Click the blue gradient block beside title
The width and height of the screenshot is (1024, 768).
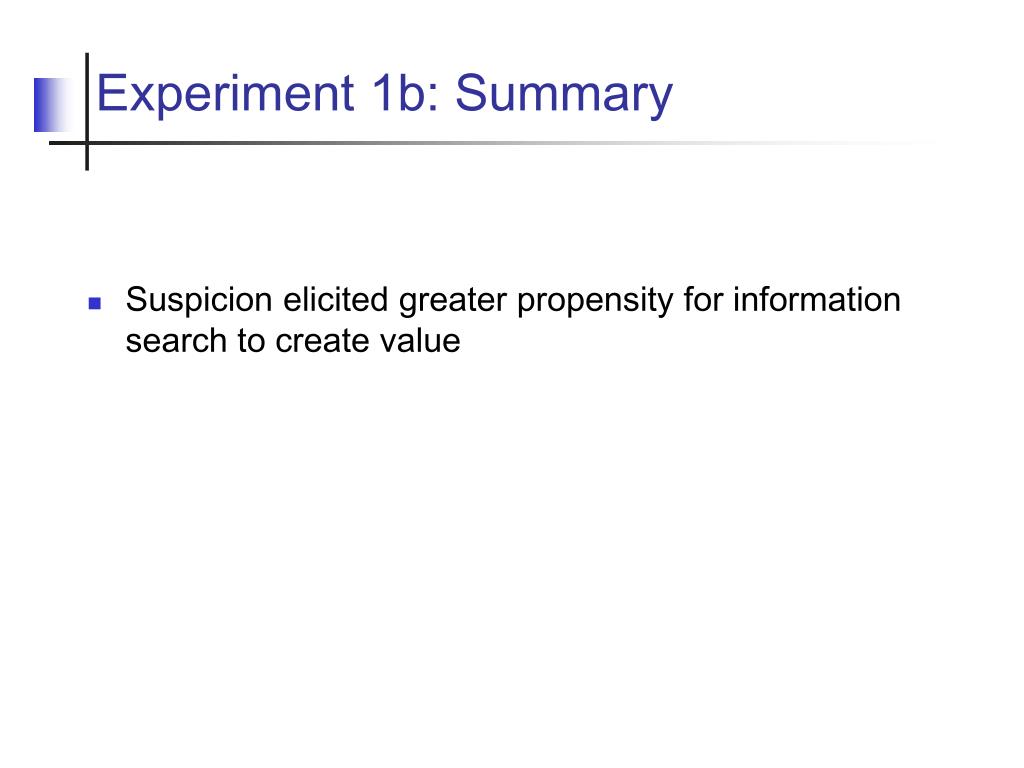pyautogui.click(x=52, y=104)
